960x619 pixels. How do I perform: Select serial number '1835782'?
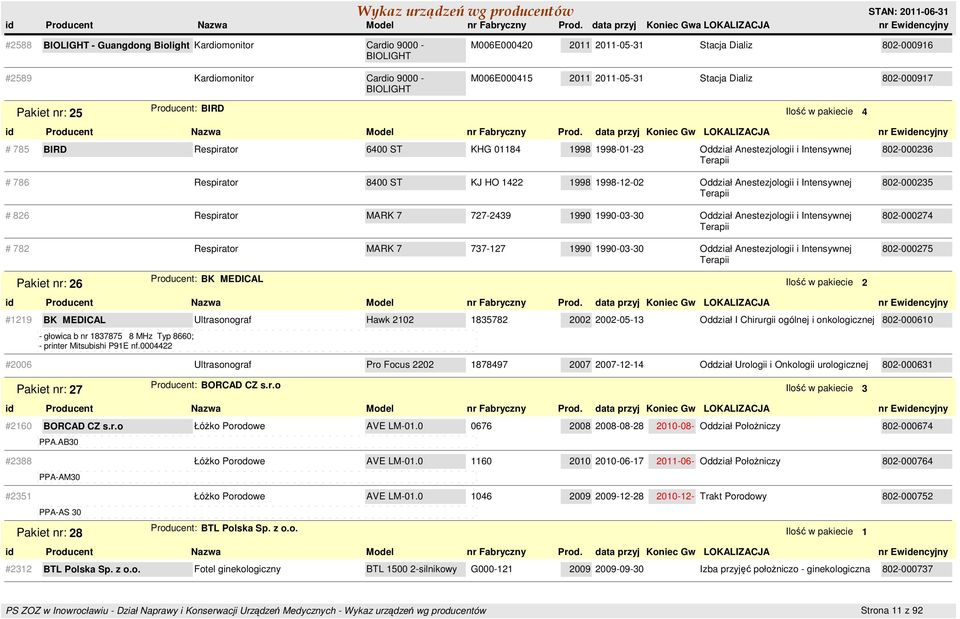(489, 320)
